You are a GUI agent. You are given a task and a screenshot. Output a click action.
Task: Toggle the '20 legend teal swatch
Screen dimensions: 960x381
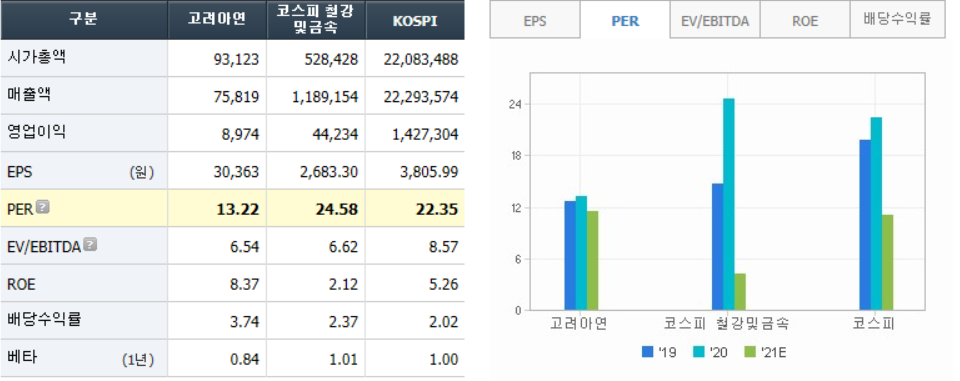(x=698, y=352)
